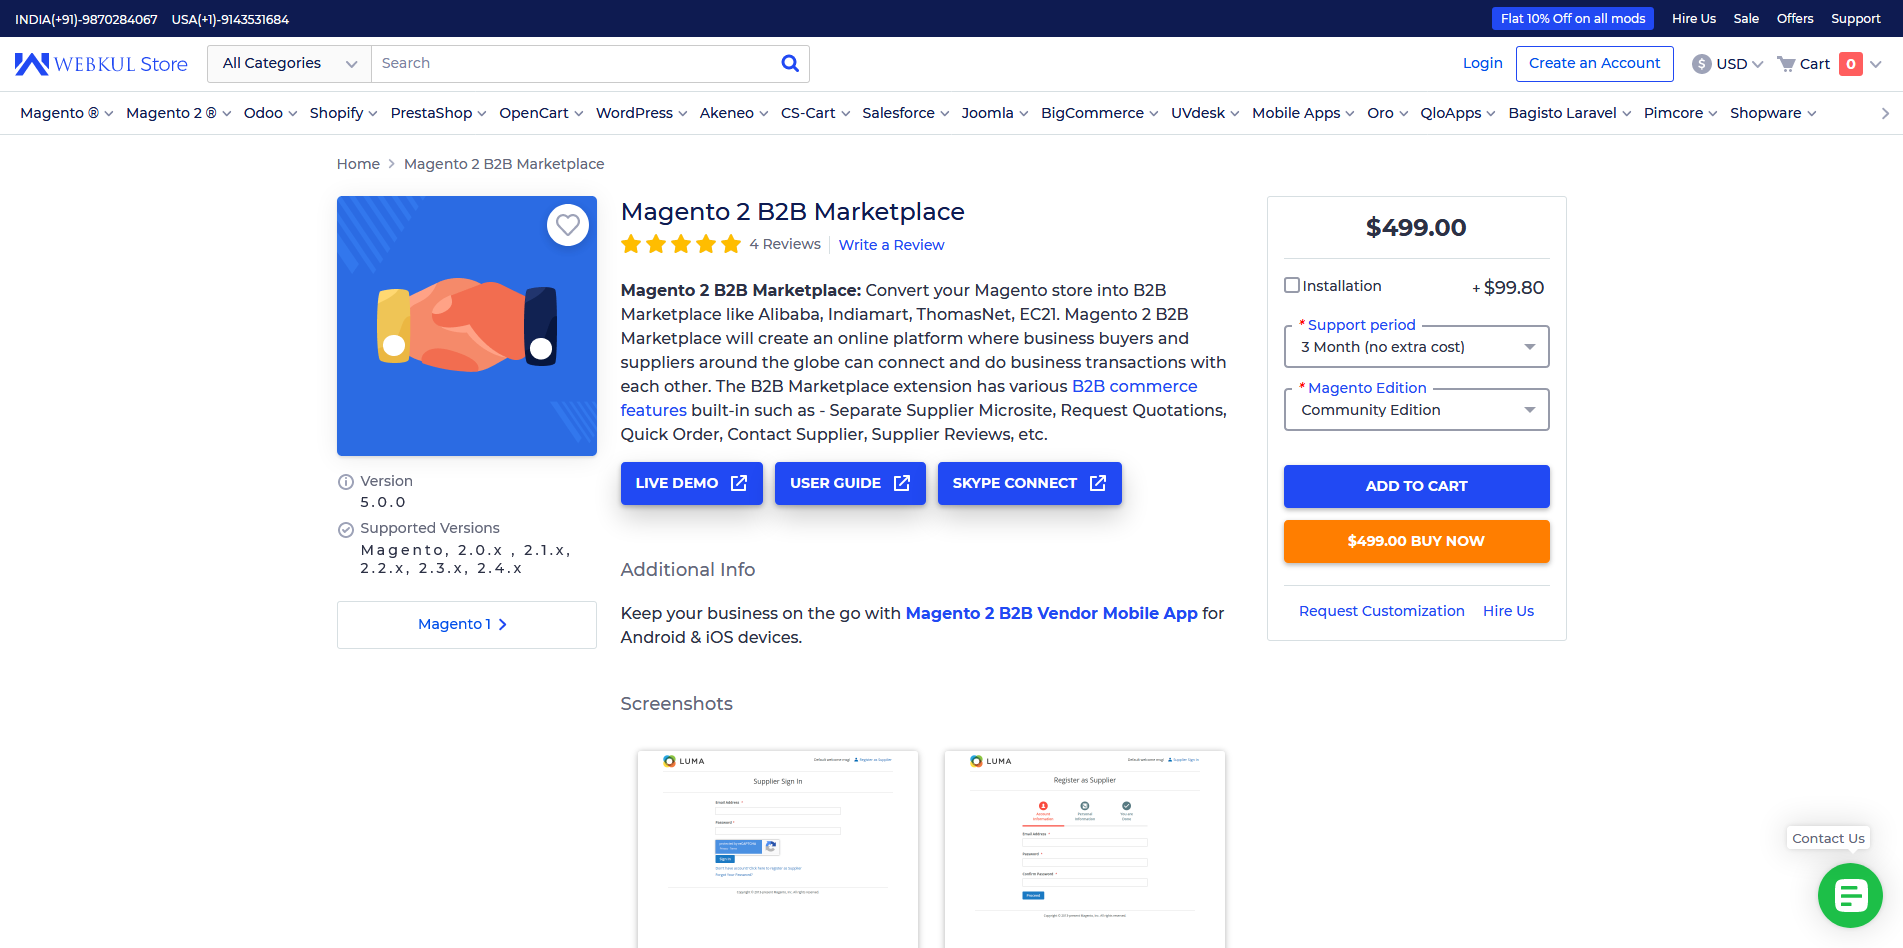Open the Register as Supplier screenshot thumbnail
This screenshot has width=1903, height=948.
pos(1085,849)
